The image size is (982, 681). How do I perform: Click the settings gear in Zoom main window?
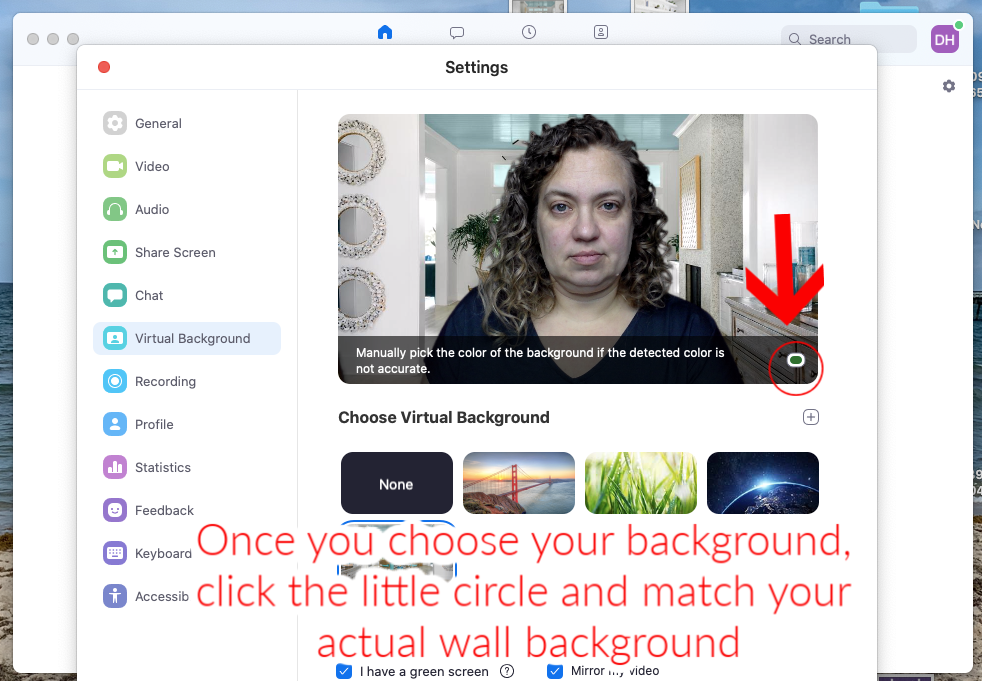pos(949,86)
